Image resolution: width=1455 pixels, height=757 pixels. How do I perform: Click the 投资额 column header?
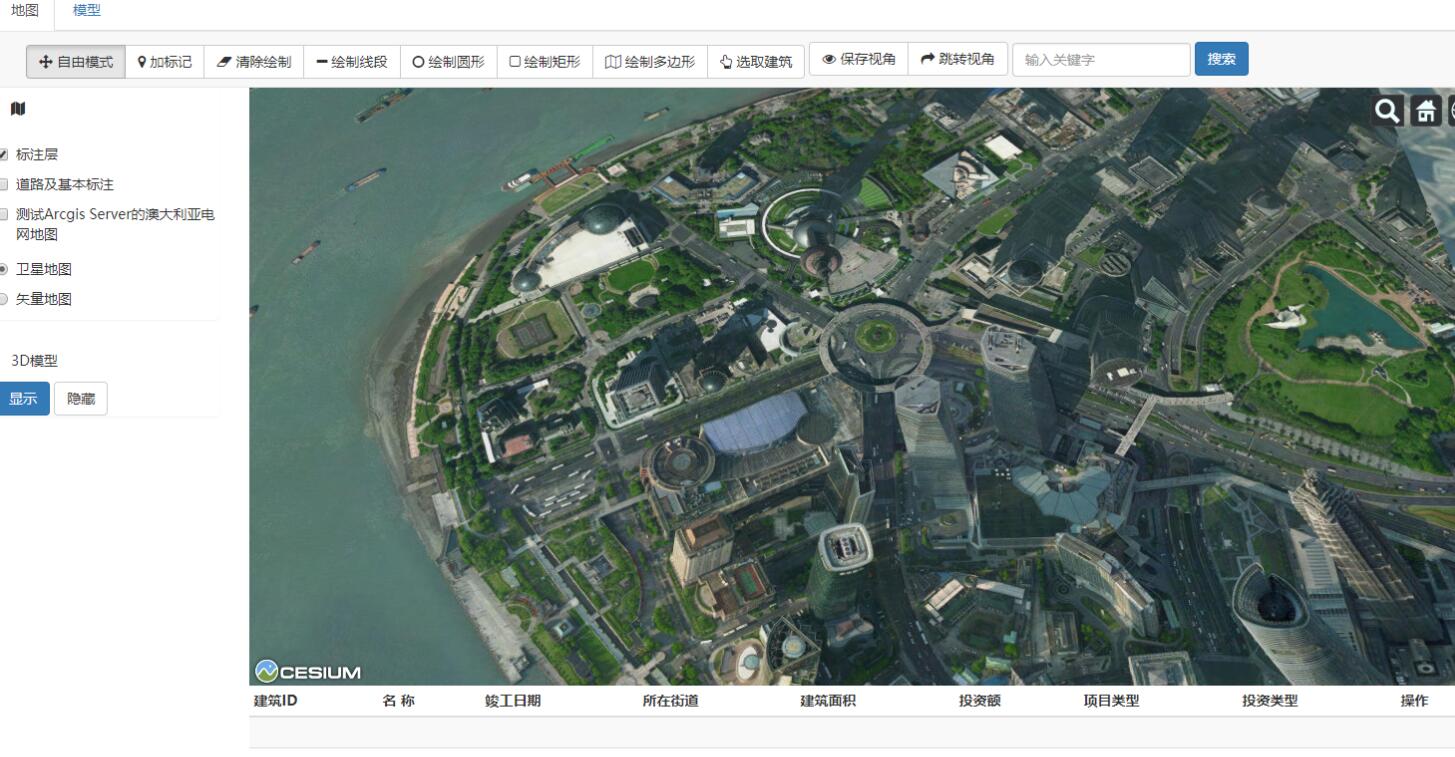coord(980,701)
